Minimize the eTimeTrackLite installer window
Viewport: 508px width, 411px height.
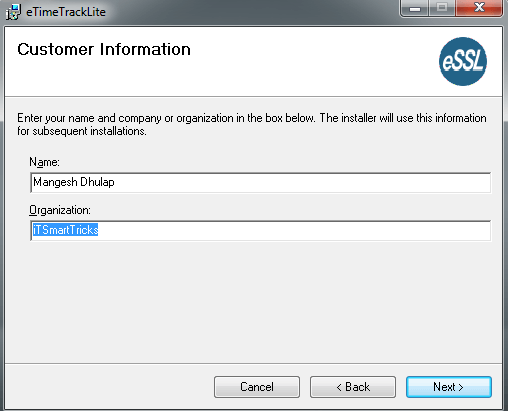(x=415, y=8)
